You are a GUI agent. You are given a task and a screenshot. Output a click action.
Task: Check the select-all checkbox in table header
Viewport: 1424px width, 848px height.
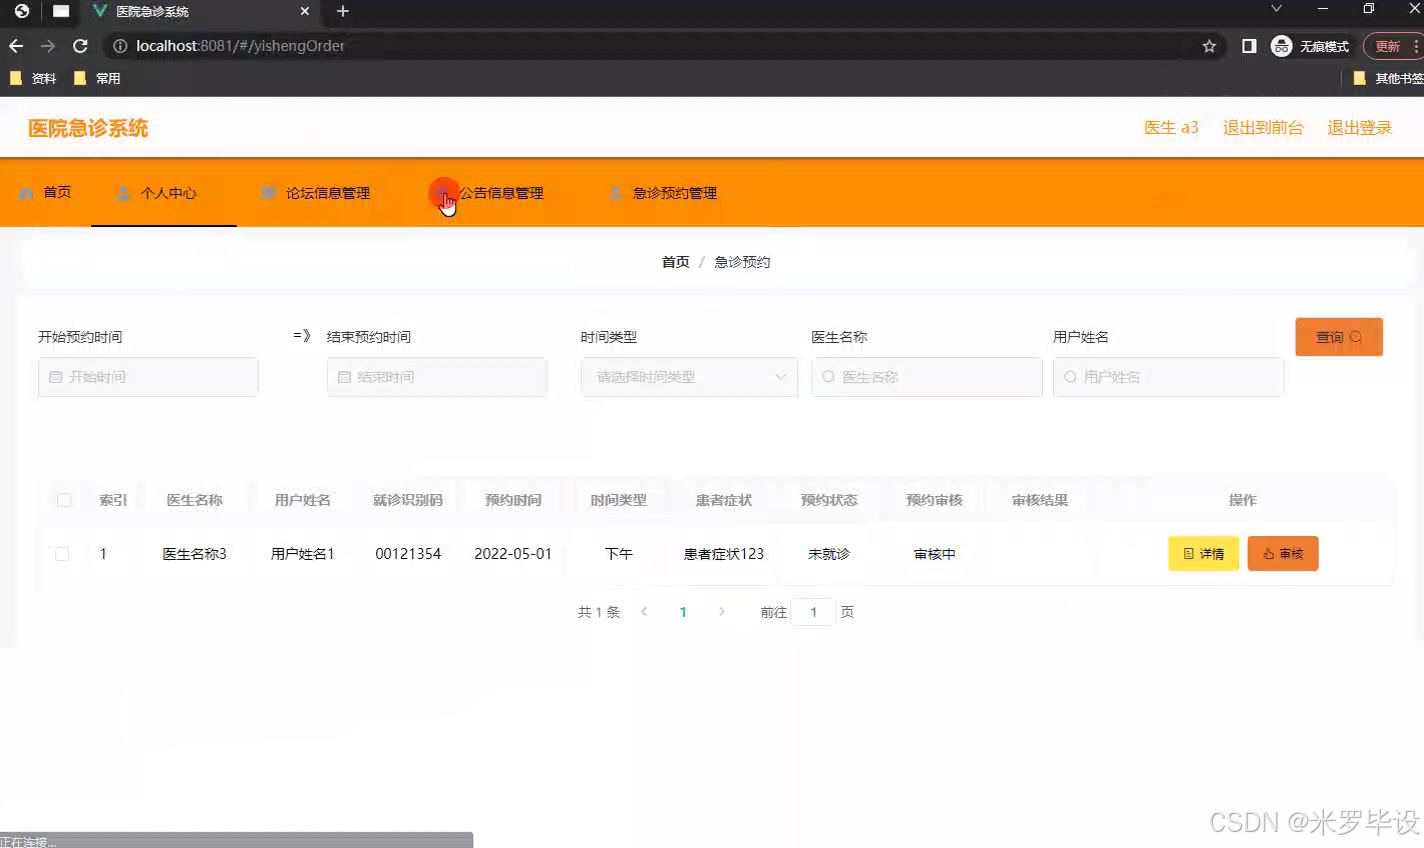pos(62,499)
